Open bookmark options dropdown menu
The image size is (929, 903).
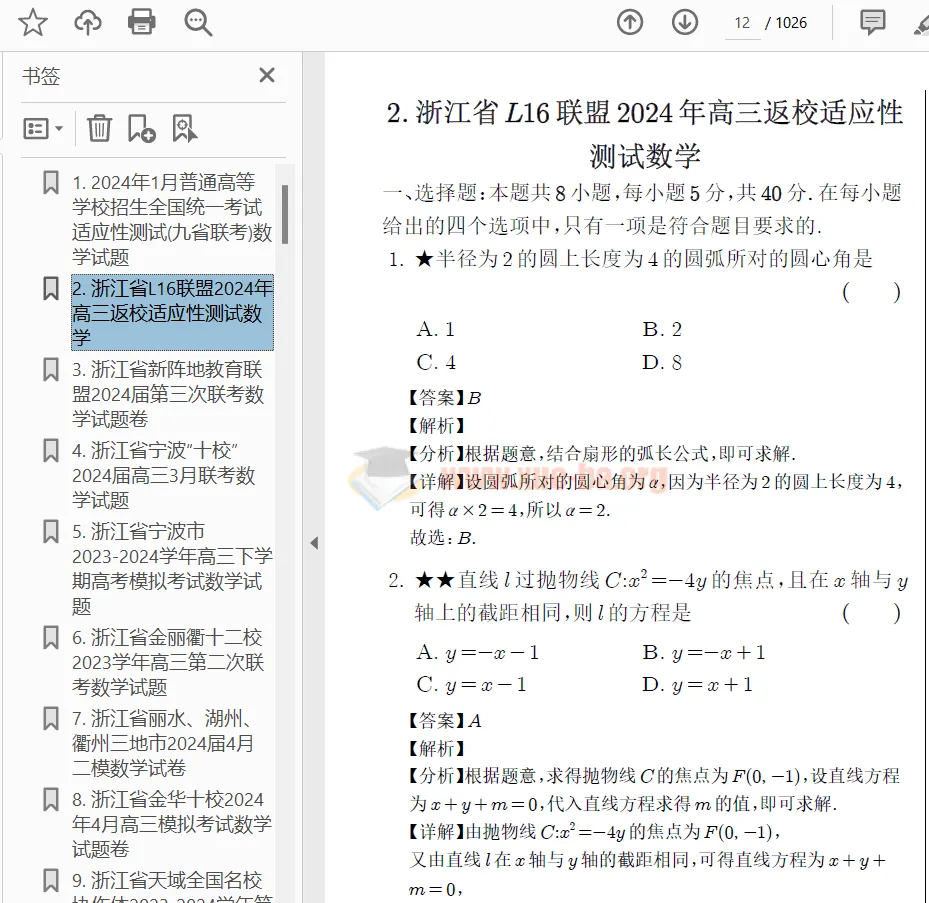click(43, 128)
